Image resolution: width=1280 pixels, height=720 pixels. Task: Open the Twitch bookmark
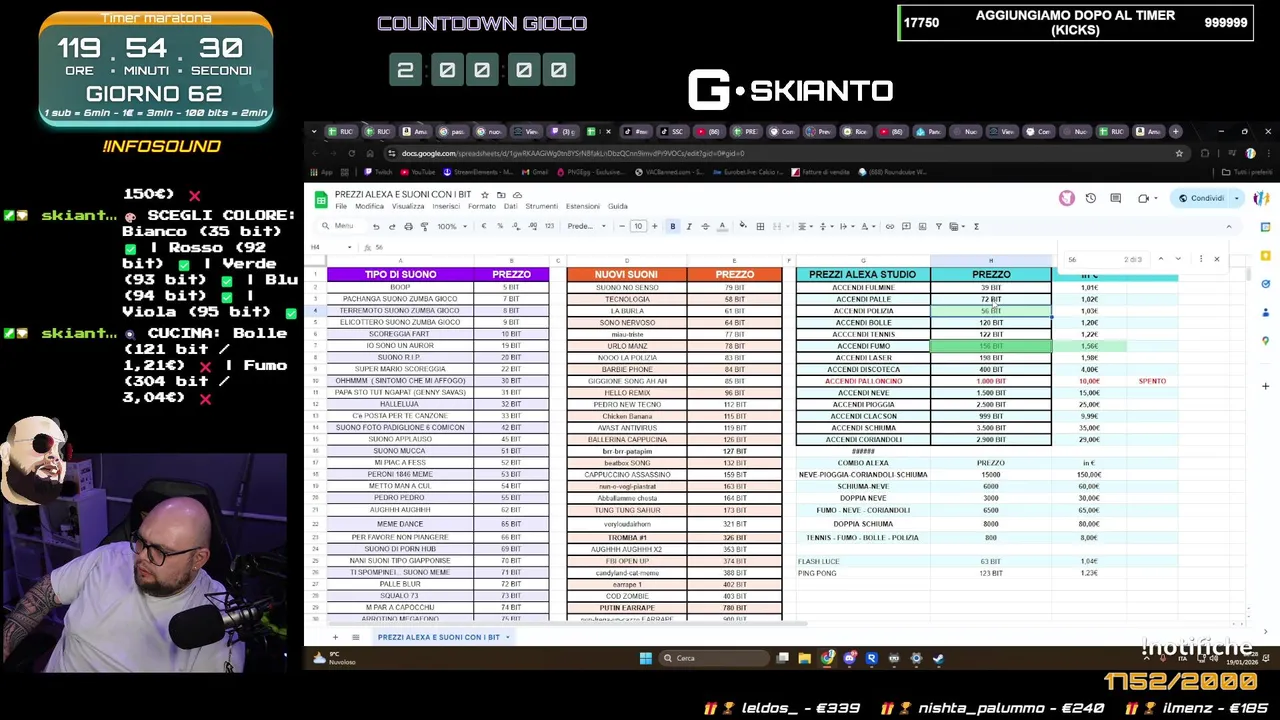click(x=377, y=172)
